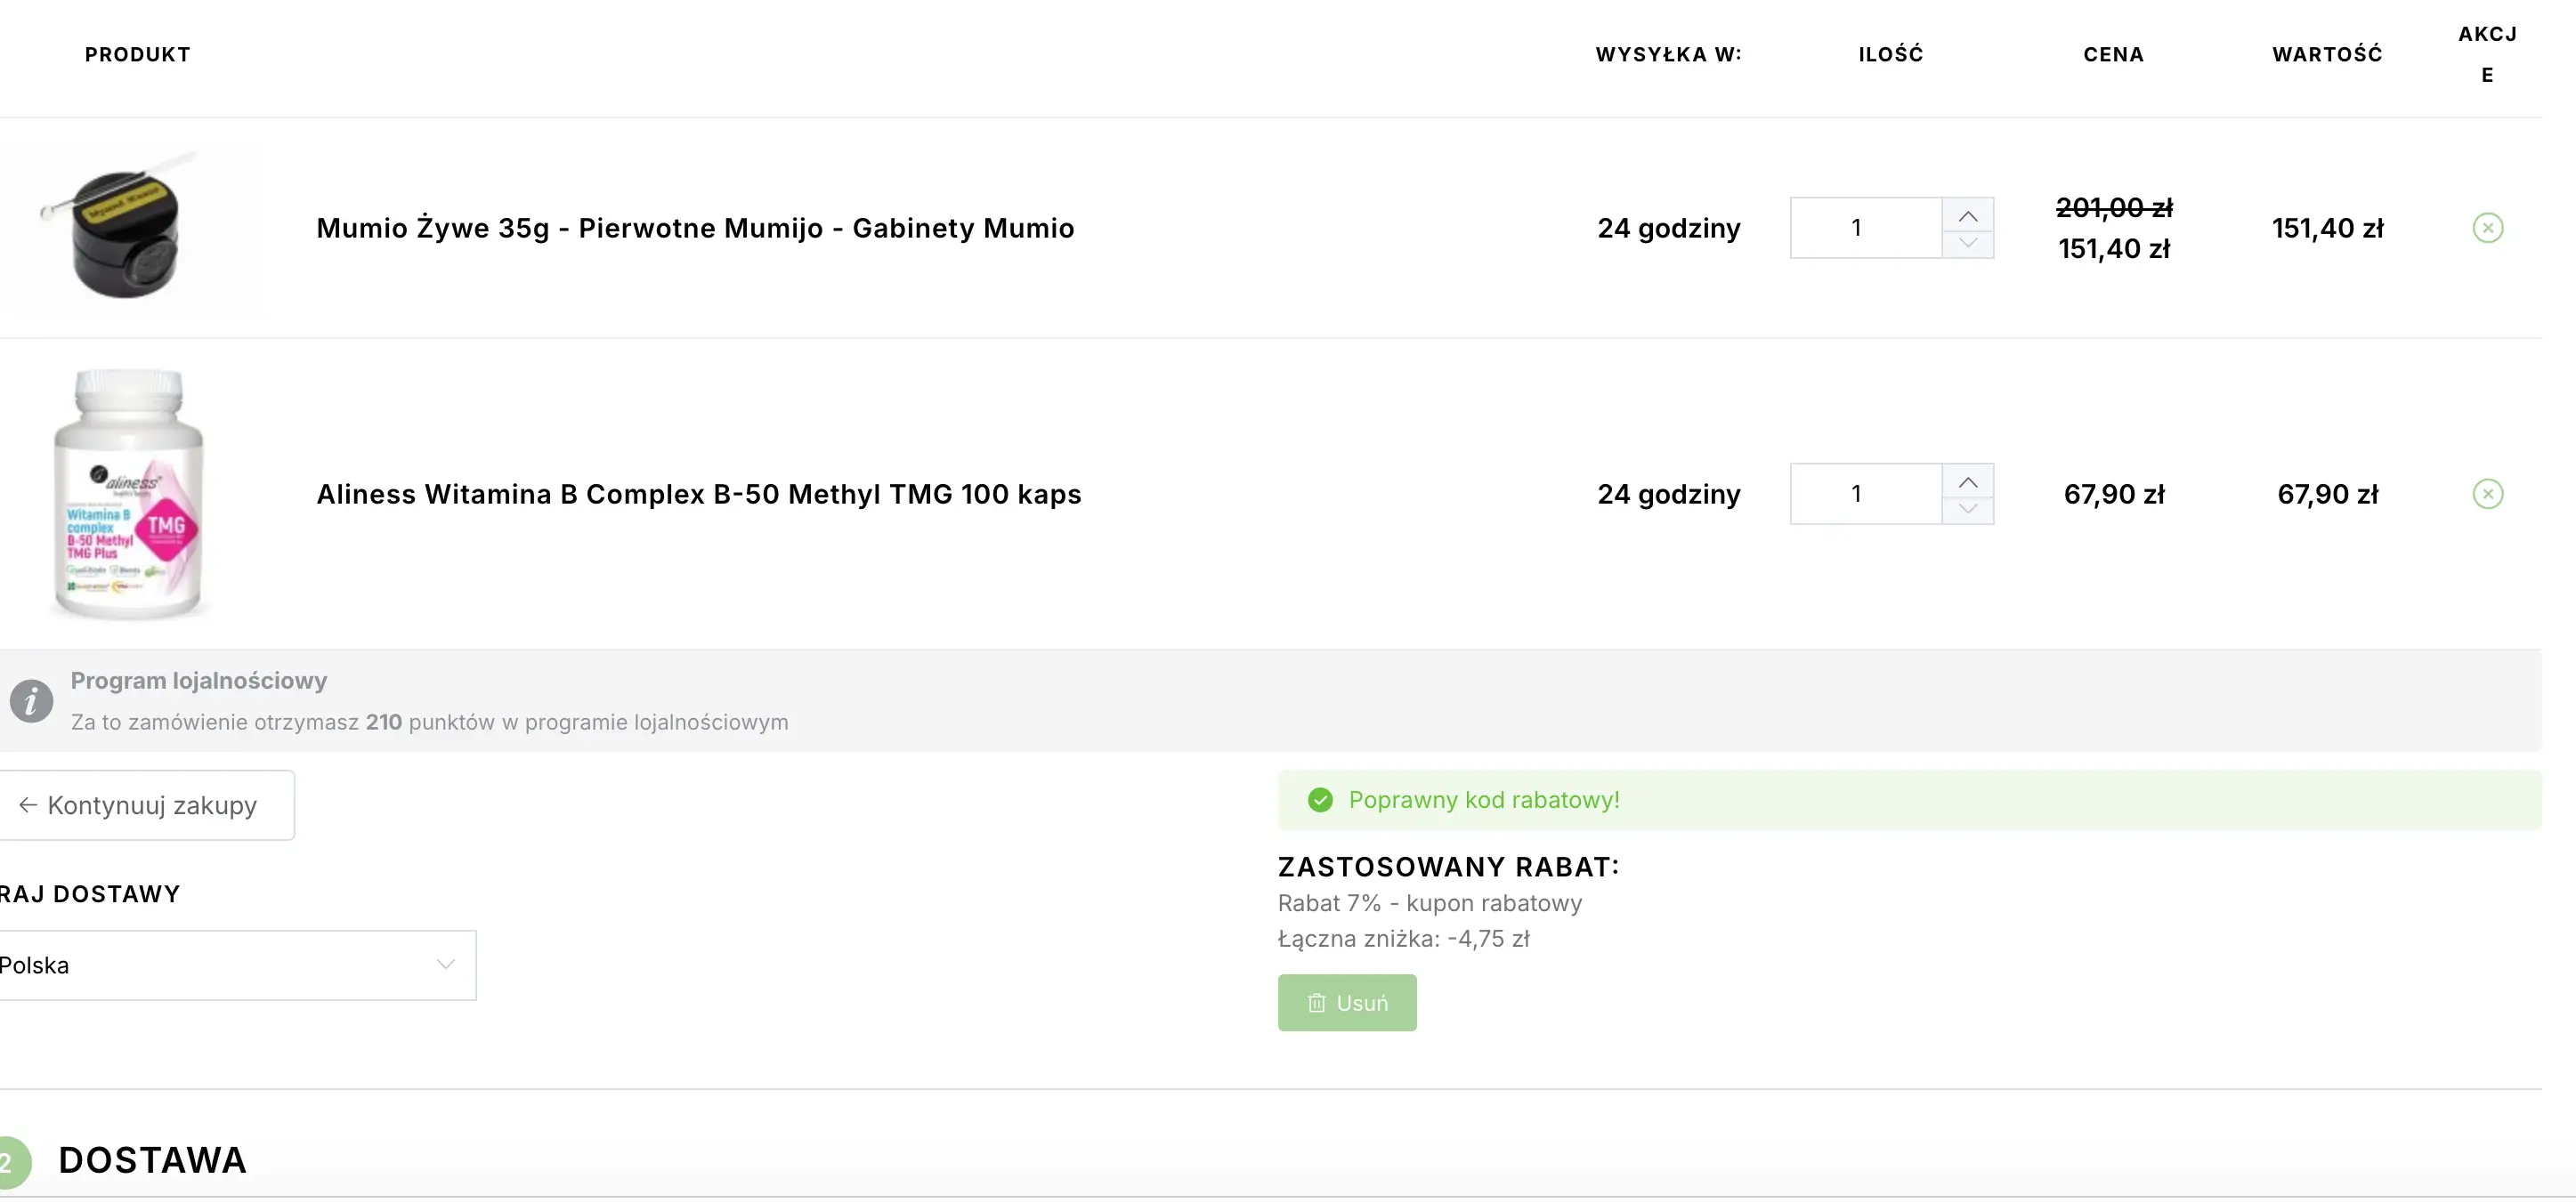Remove Mumio Żywe product from cart

click(2487, 228)
